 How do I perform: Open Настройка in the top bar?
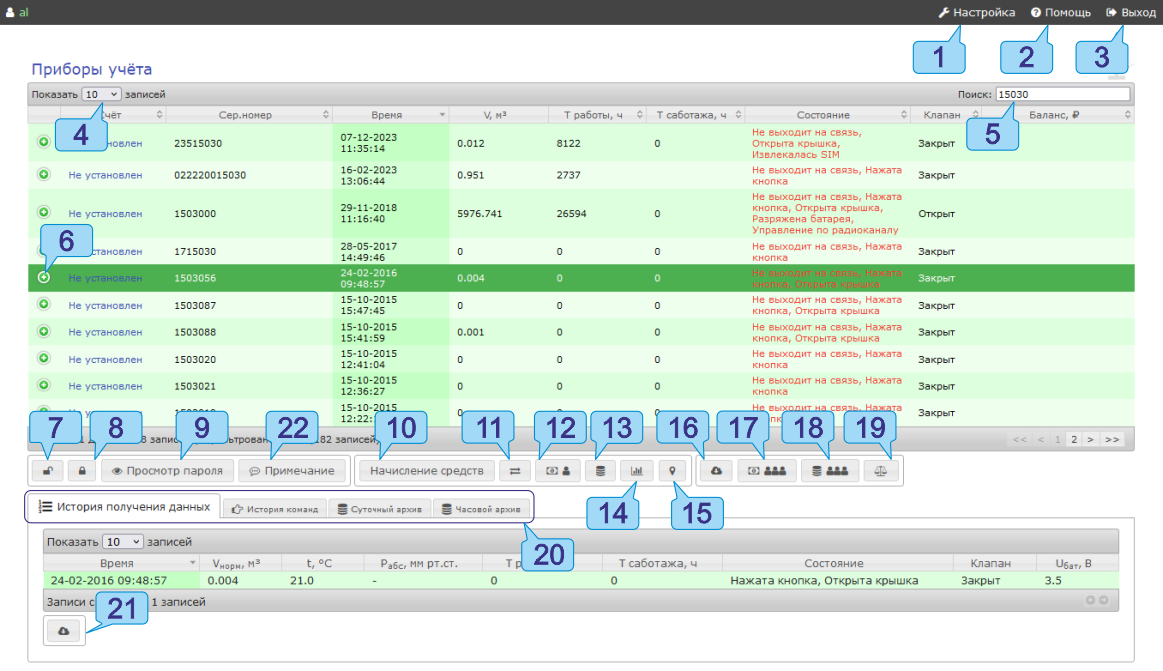click(x=976, y=13)
